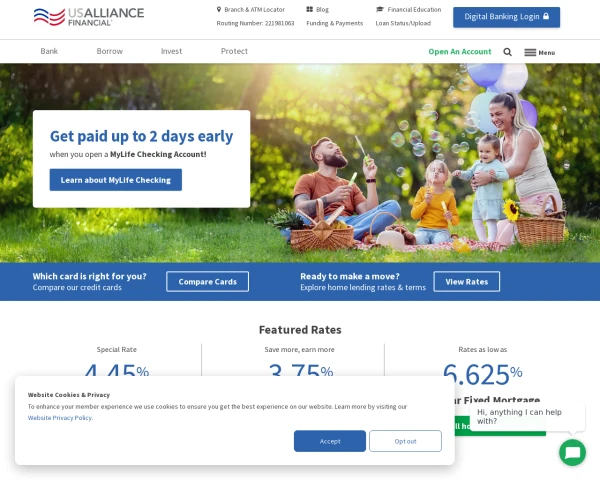Image resolution: width=600 pixels, height=480 pixels.
Task: Open the green chat bubble widget
Action: point(572,452)
